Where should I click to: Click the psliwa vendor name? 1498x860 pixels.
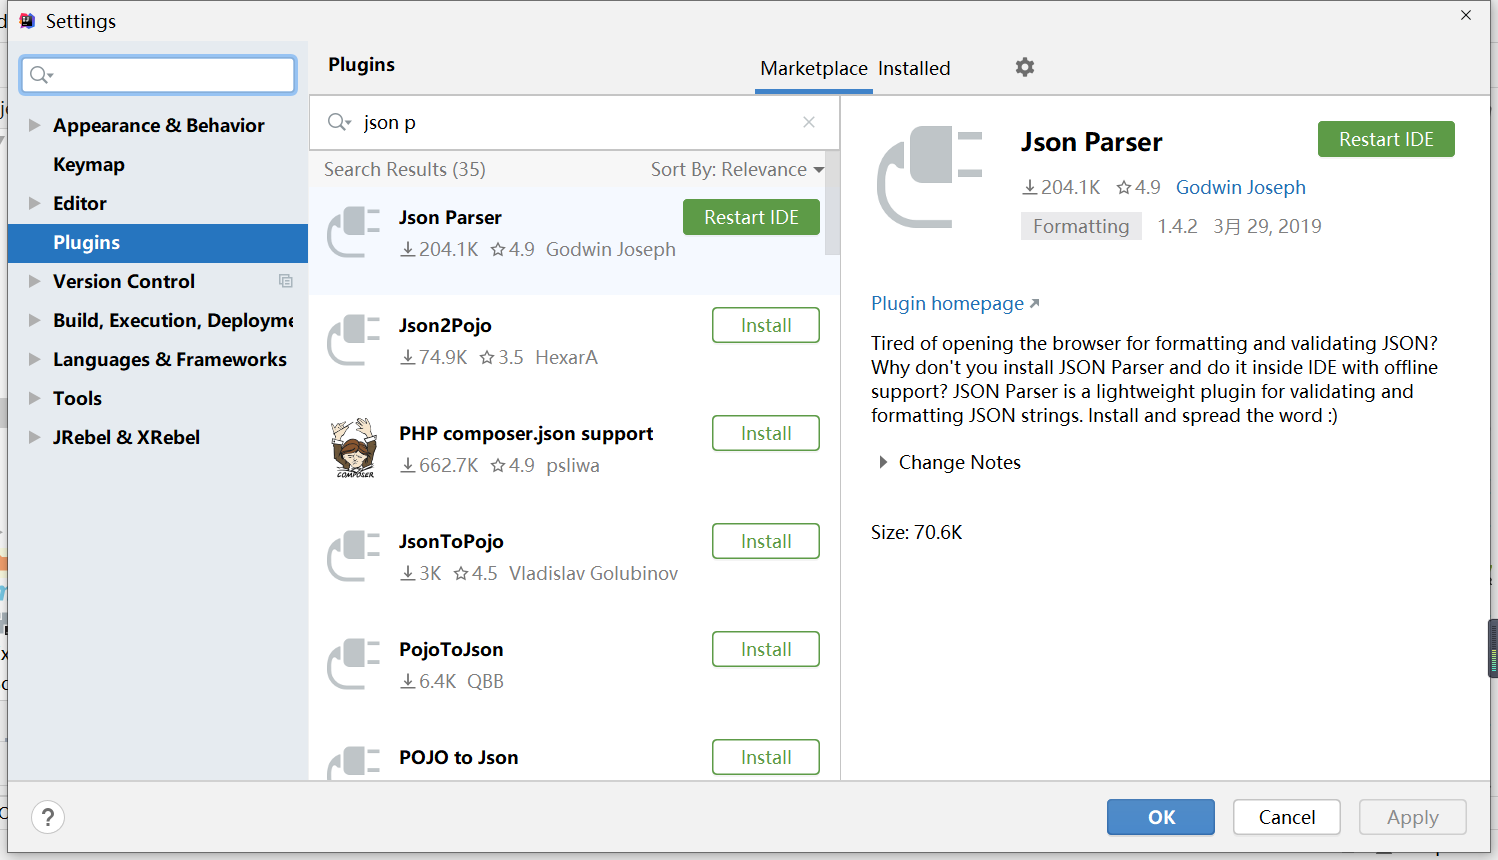(573, 465)
